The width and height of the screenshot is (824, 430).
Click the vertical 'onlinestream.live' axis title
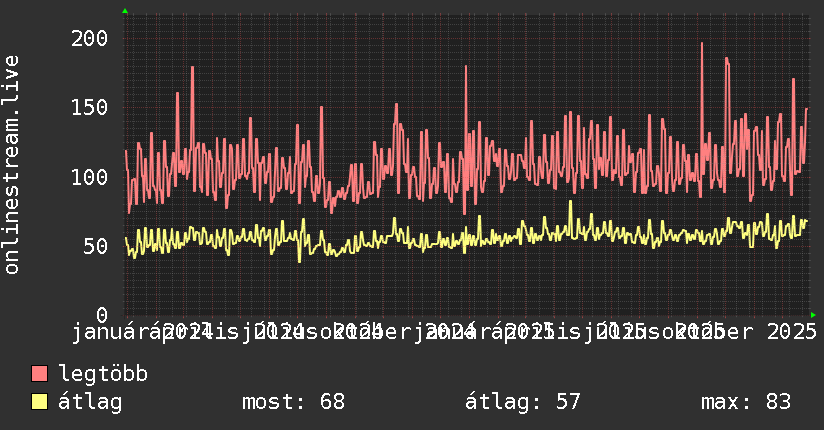click(x=11, y=165)
